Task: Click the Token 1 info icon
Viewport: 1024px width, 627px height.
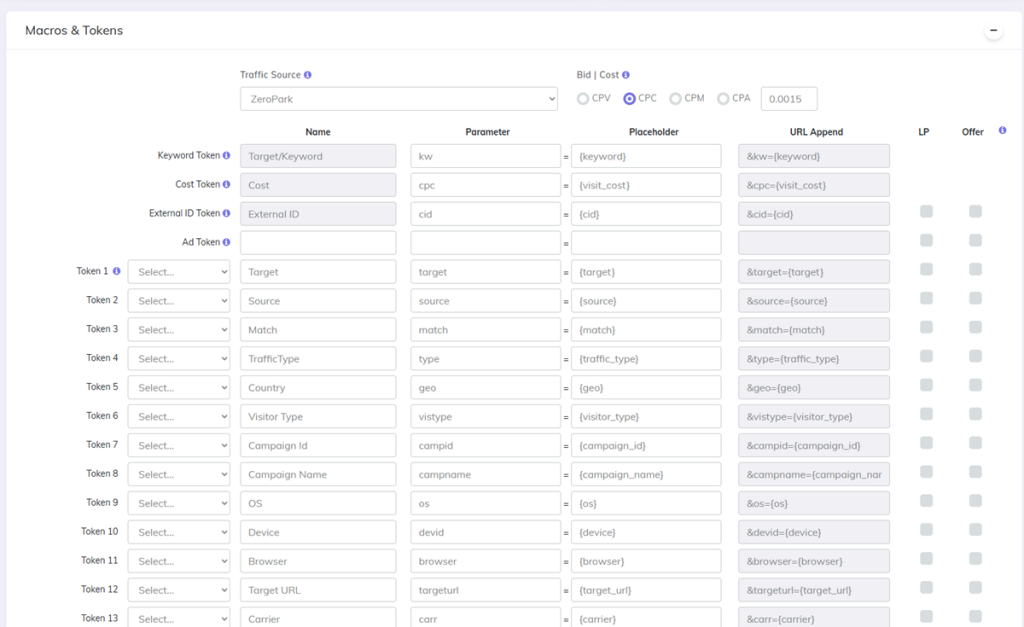Action: pyautogui.click(x=119, y=270)
